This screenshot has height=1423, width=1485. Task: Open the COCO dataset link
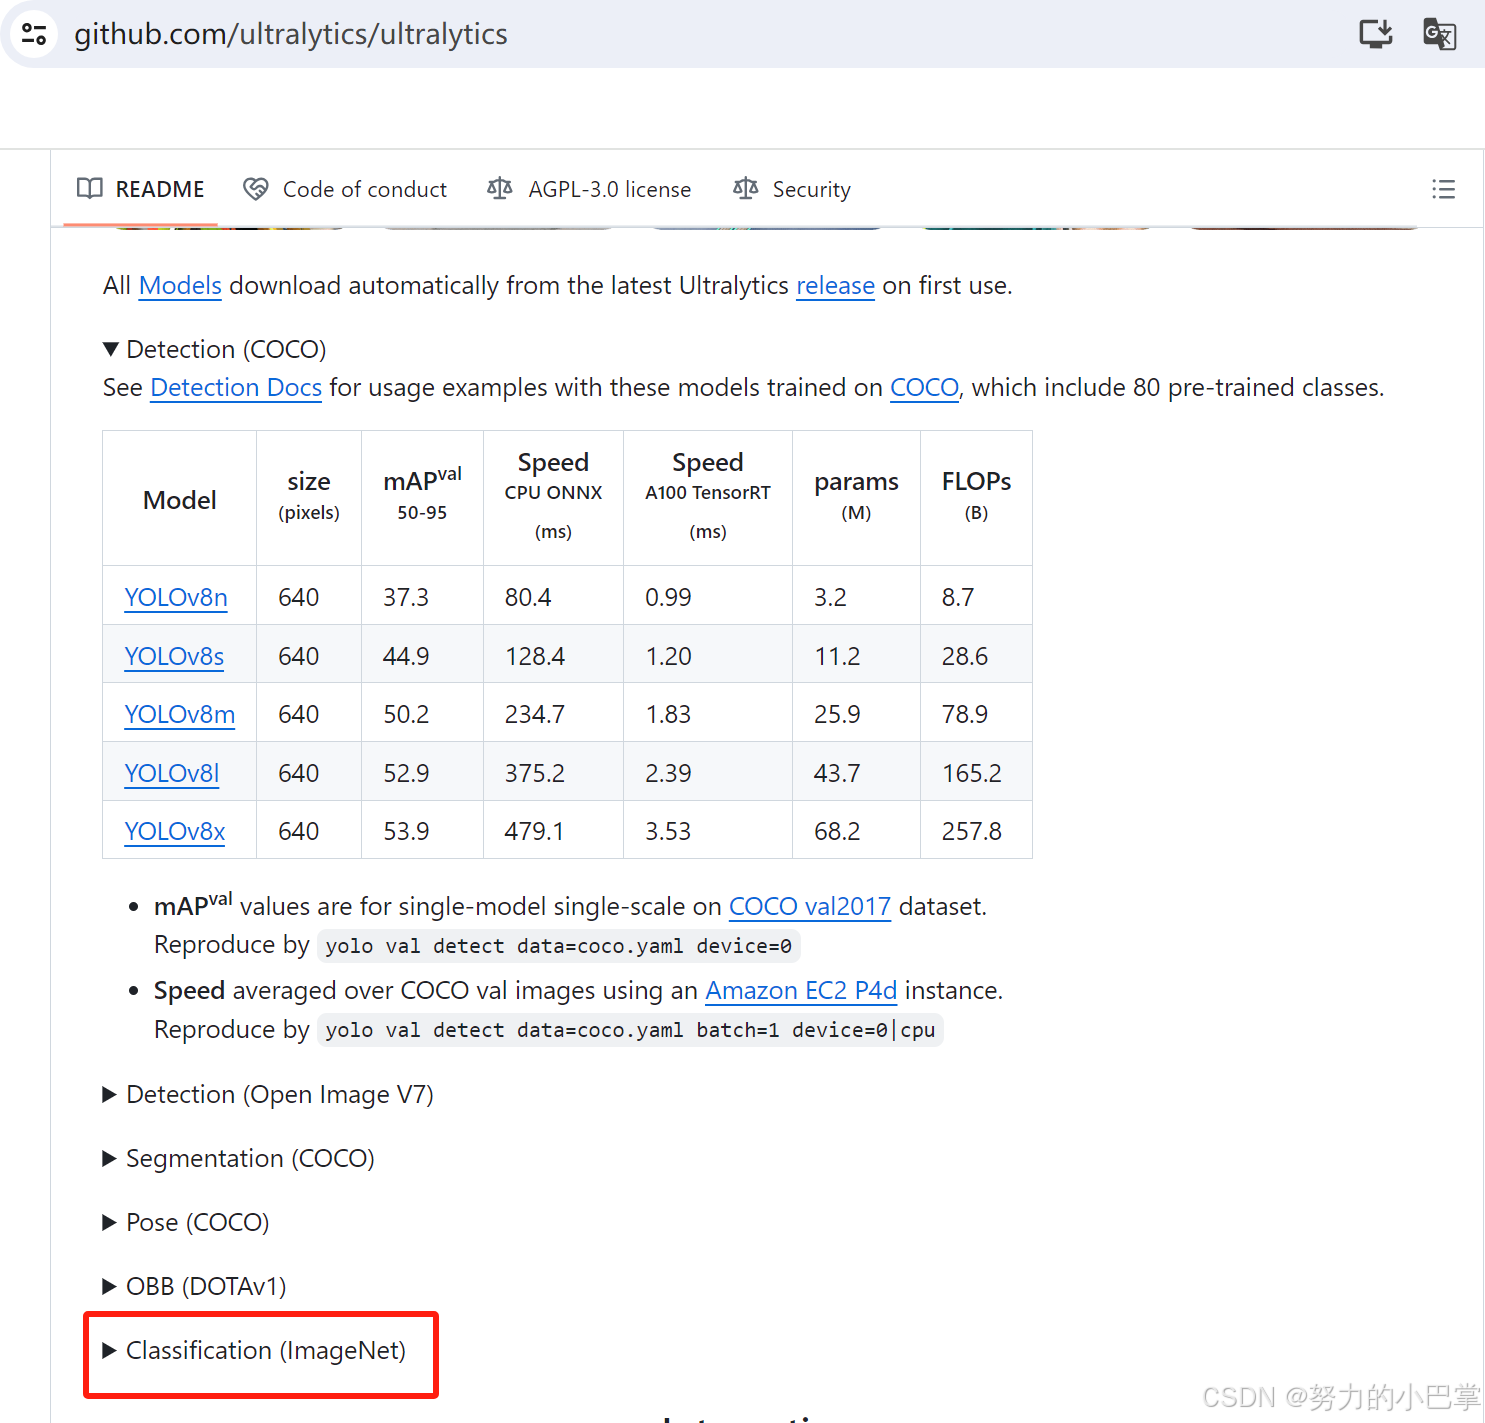(924, 388)
